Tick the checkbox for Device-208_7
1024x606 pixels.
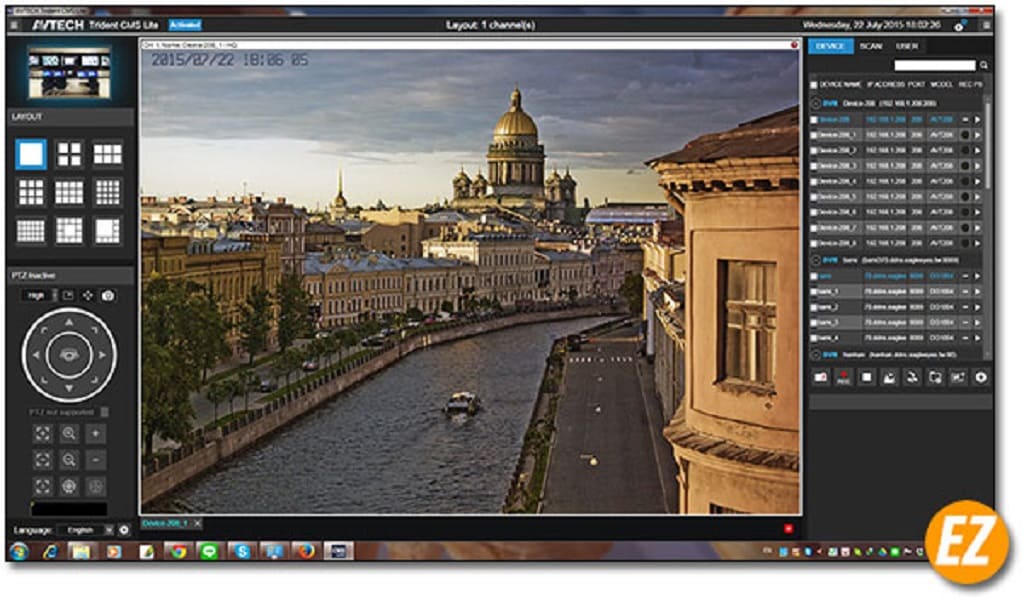(x=814, y=228)
